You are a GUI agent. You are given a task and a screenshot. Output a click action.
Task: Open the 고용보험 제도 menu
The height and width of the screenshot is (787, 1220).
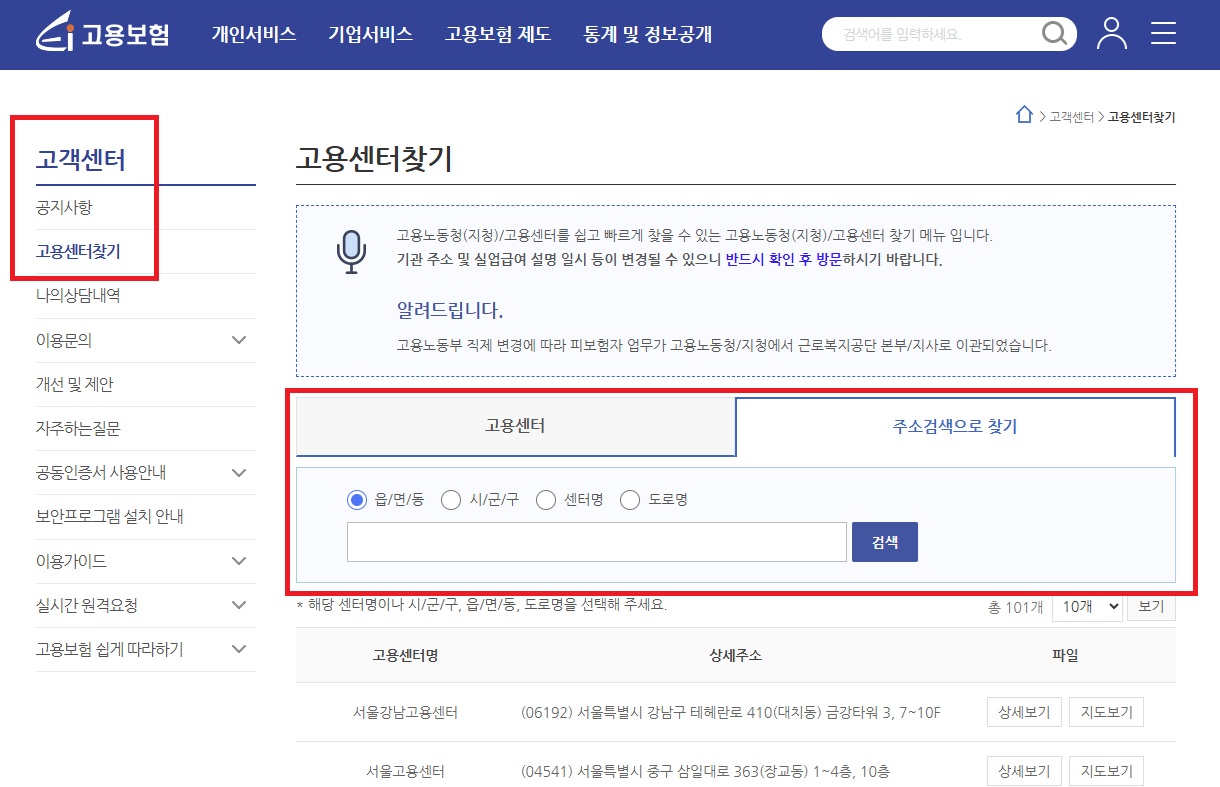tap(498, 34)
